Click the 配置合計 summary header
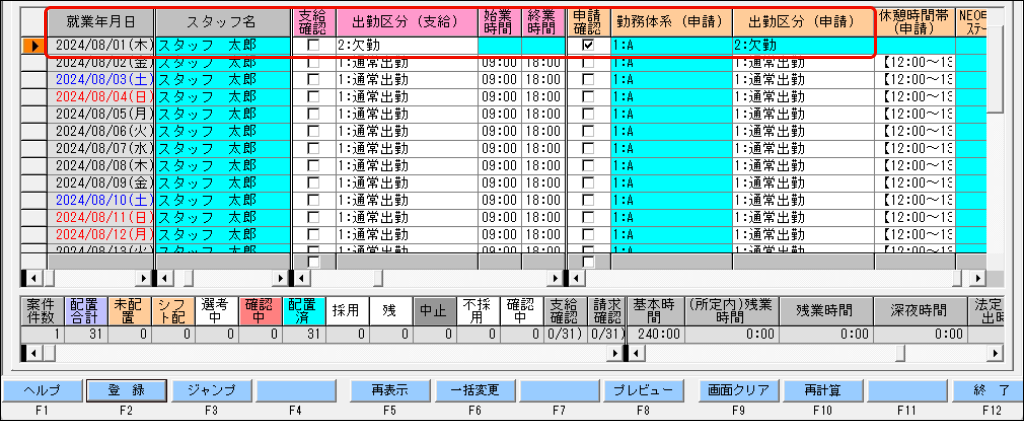 click(x=85, y=311)
